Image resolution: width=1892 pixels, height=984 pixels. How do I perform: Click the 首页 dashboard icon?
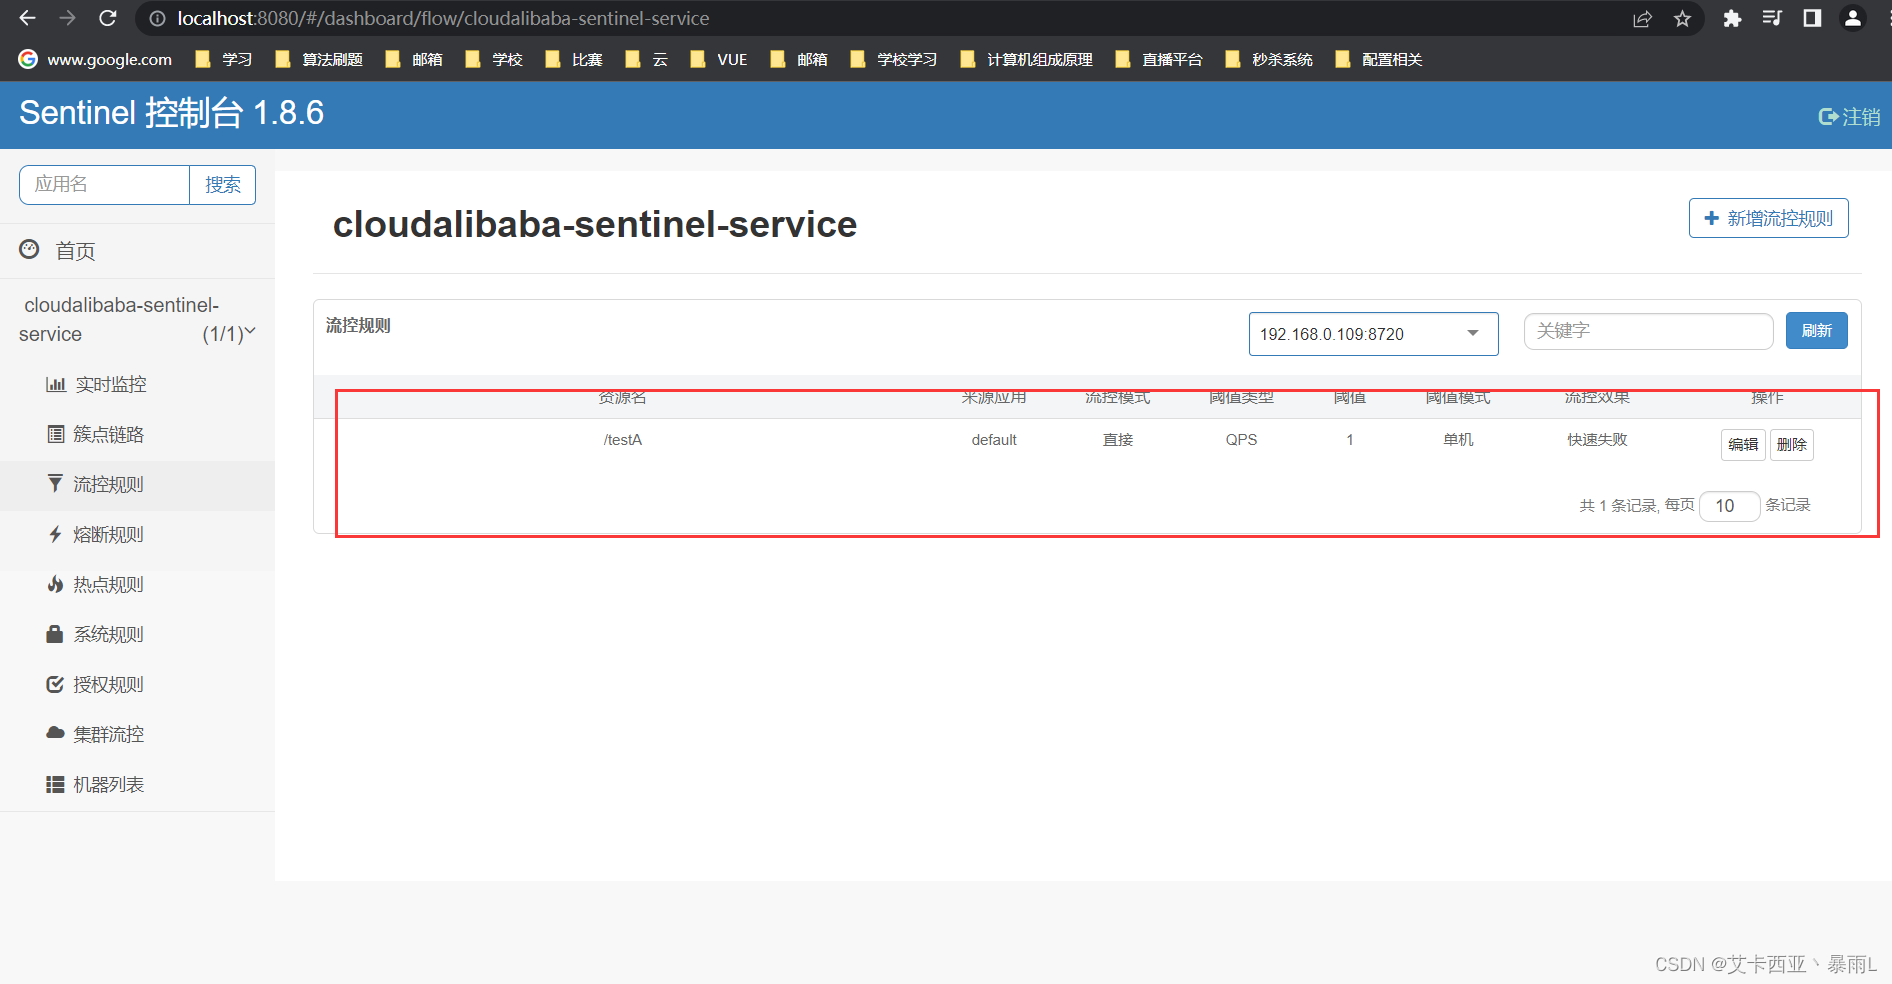pyautogui.click(x=30, y=250)
